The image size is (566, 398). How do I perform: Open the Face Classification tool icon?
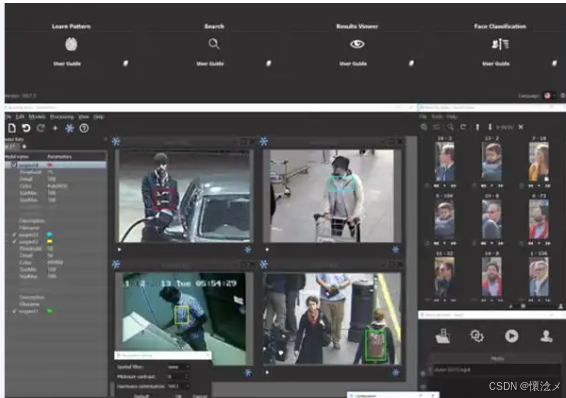[500, 44]
